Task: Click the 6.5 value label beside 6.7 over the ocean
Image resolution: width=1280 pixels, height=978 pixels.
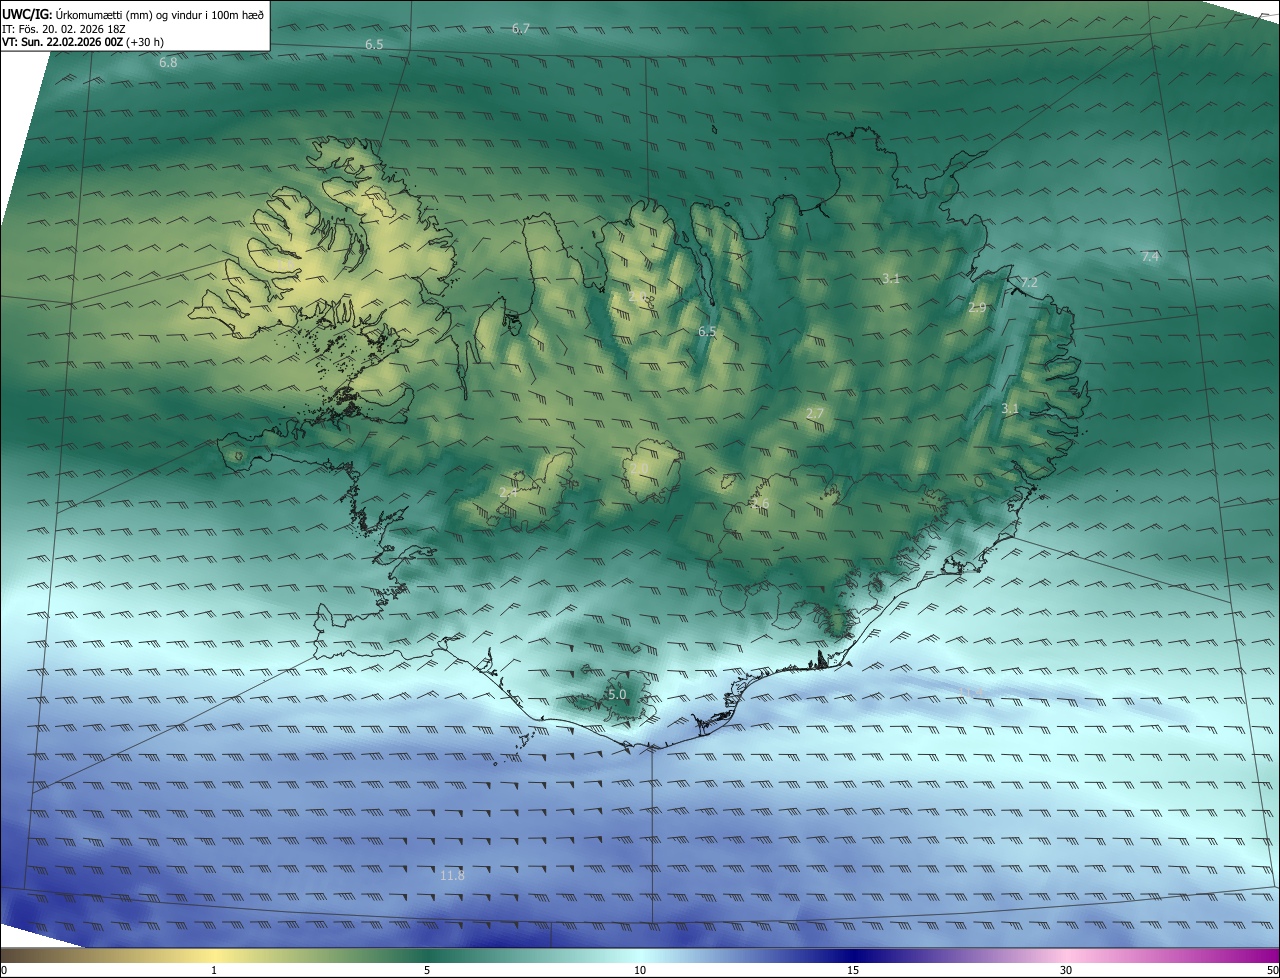Action: point(374,45)
